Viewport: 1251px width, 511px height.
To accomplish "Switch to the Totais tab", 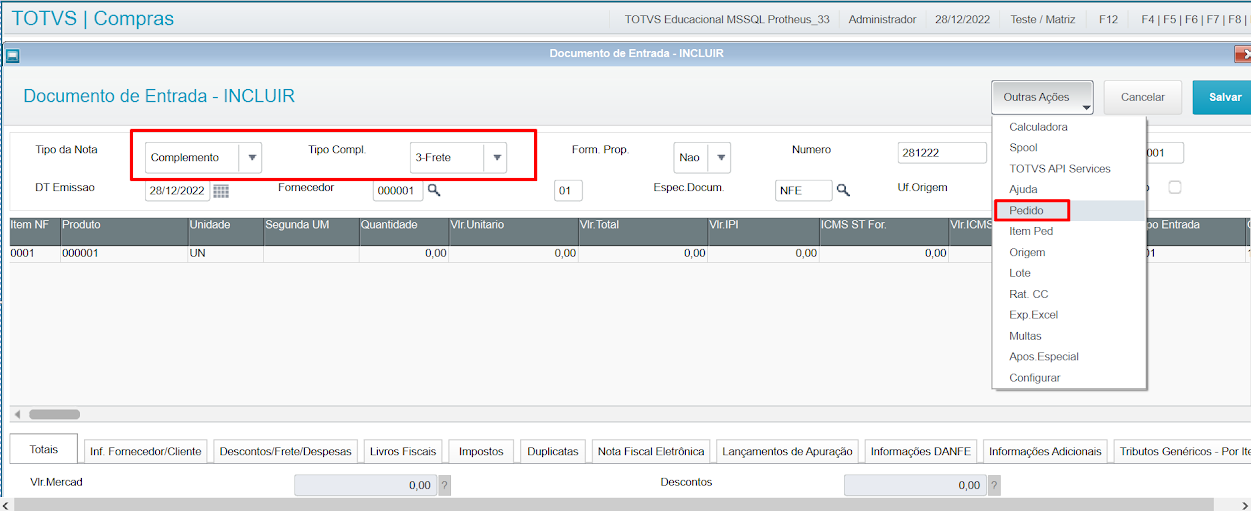I will (44, 450).
